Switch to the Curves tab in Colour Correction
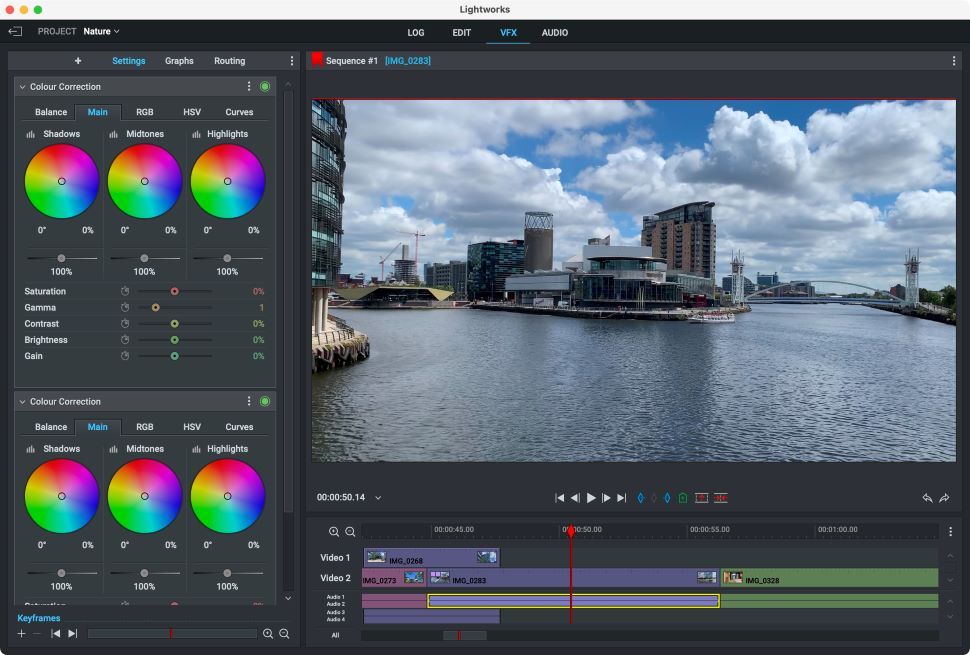970x655 pixels. (239, 112)
